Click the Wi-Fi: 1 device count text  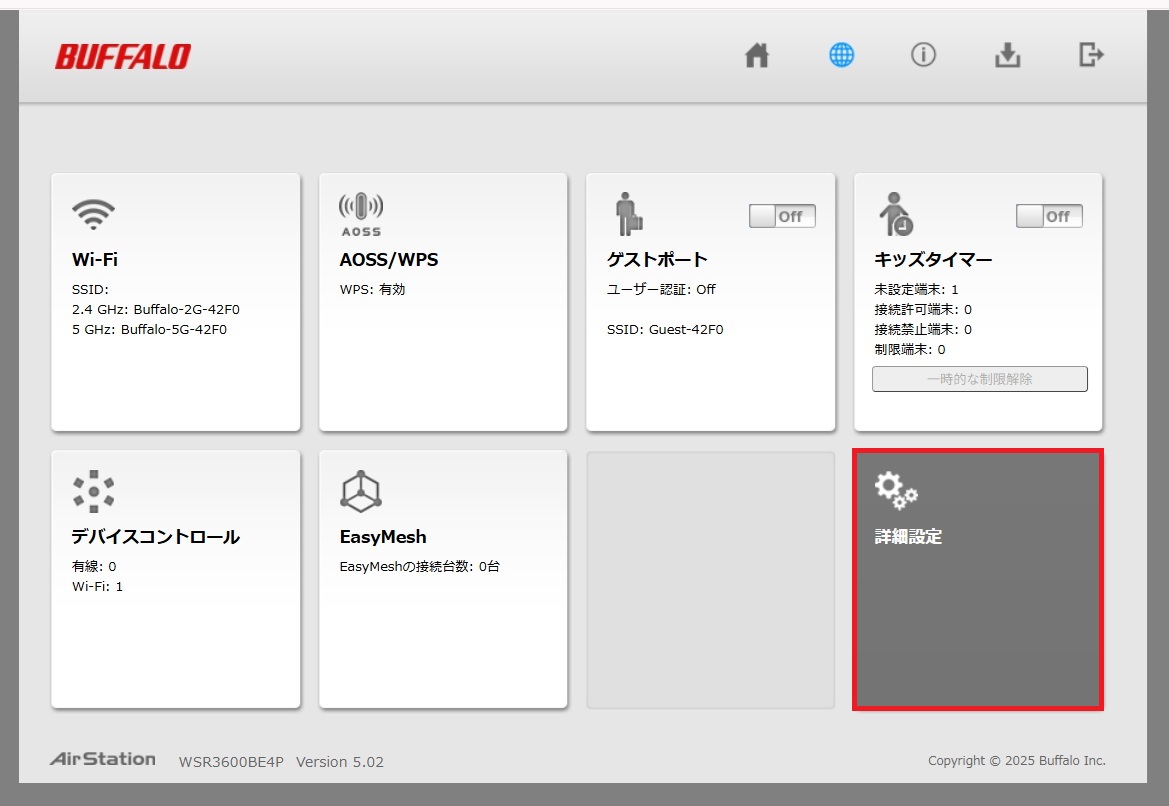click(x=97, y=587)
